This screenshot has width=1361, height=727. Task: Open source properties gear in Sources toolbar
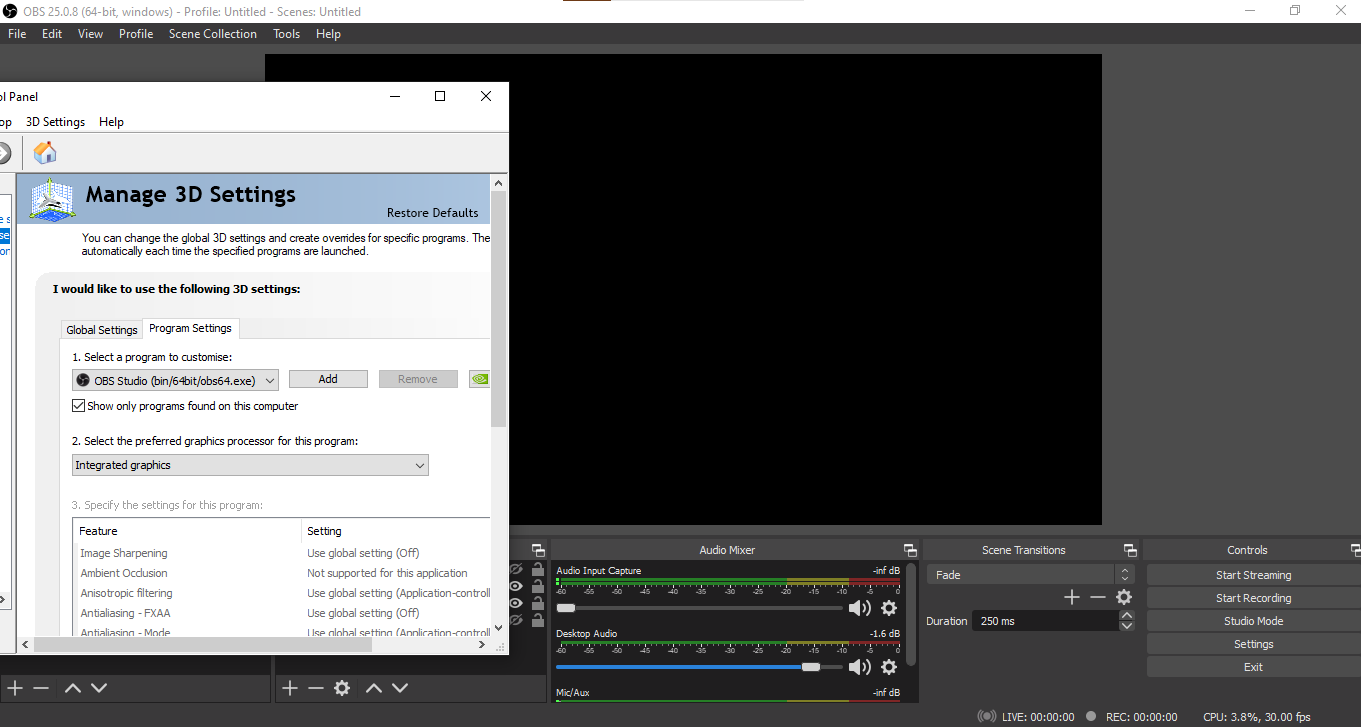tap(342, 688)
